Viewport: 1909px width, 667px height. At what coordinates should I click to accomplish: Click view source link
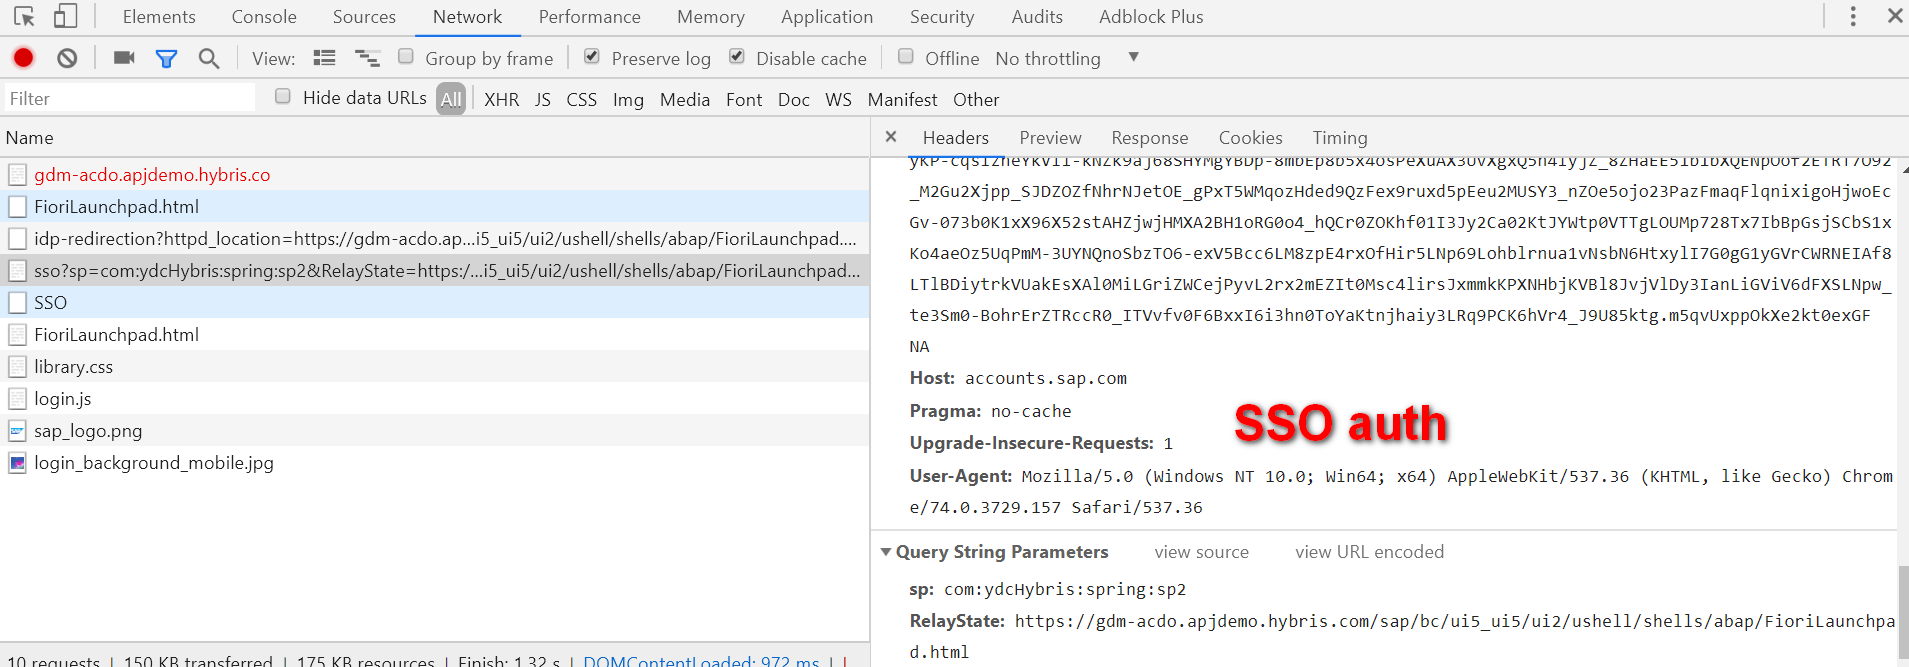[x=1201, y=552]
